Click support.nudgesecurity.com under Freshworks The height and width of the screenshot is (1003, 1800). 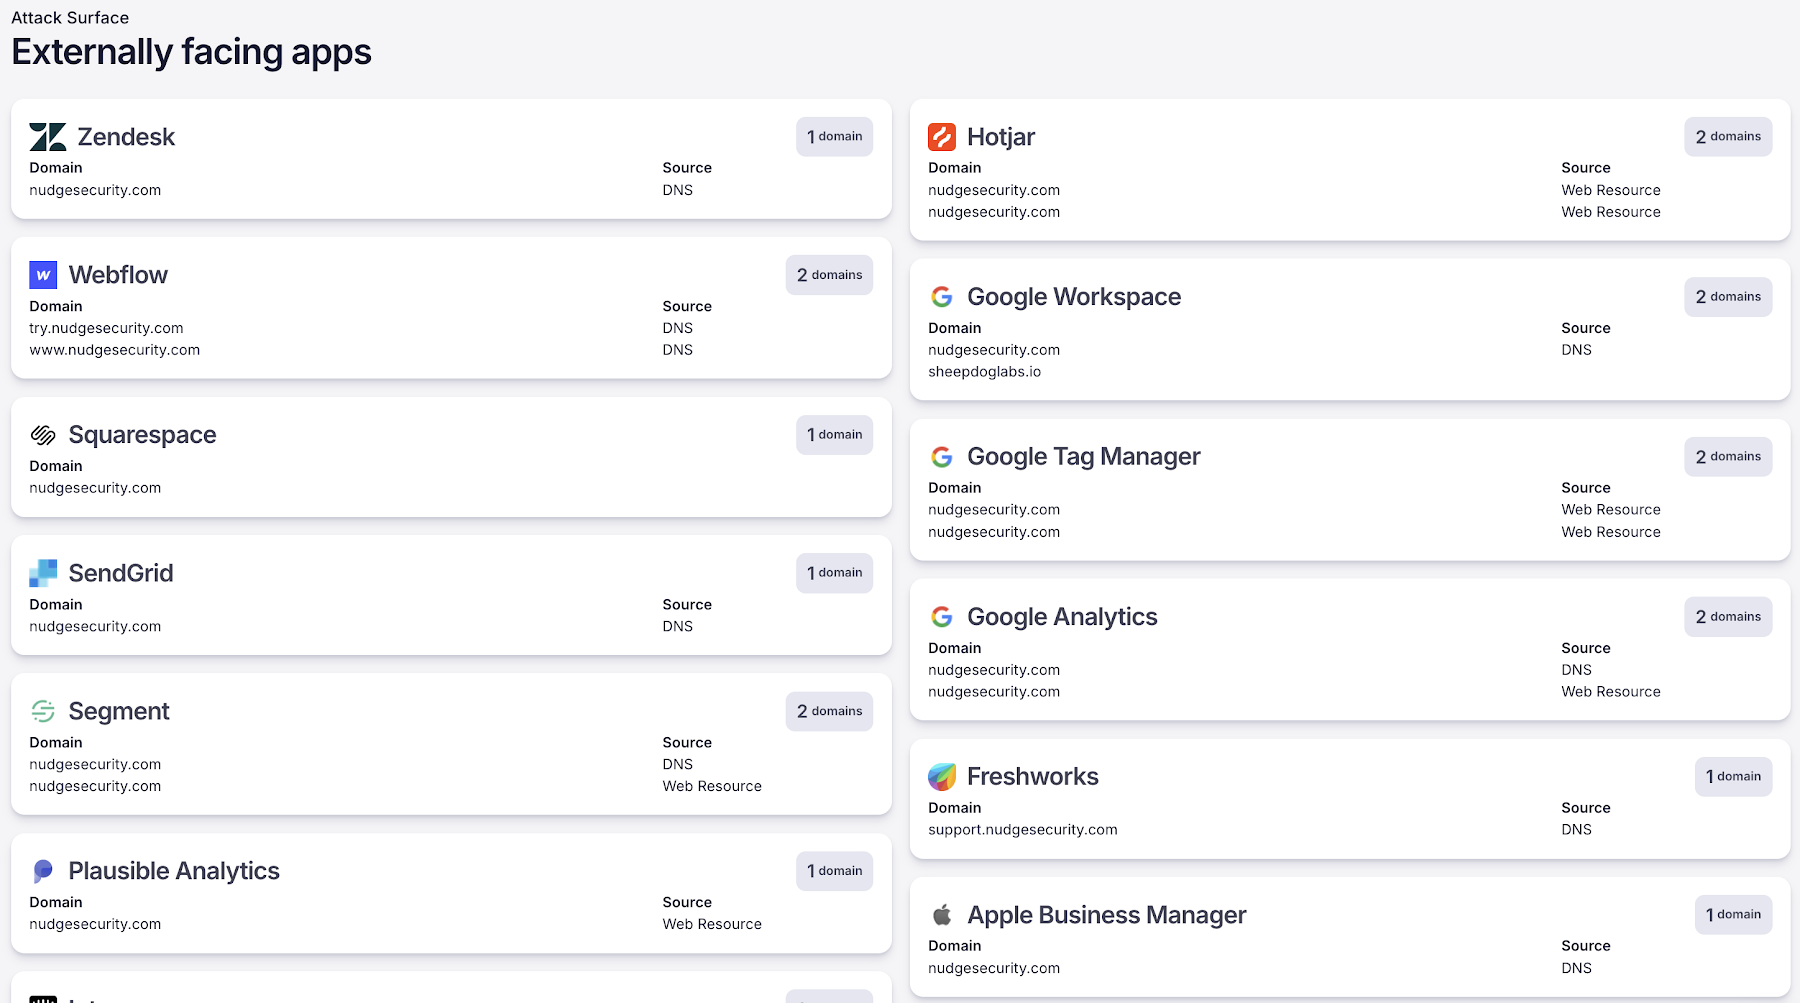(1023, 830)
